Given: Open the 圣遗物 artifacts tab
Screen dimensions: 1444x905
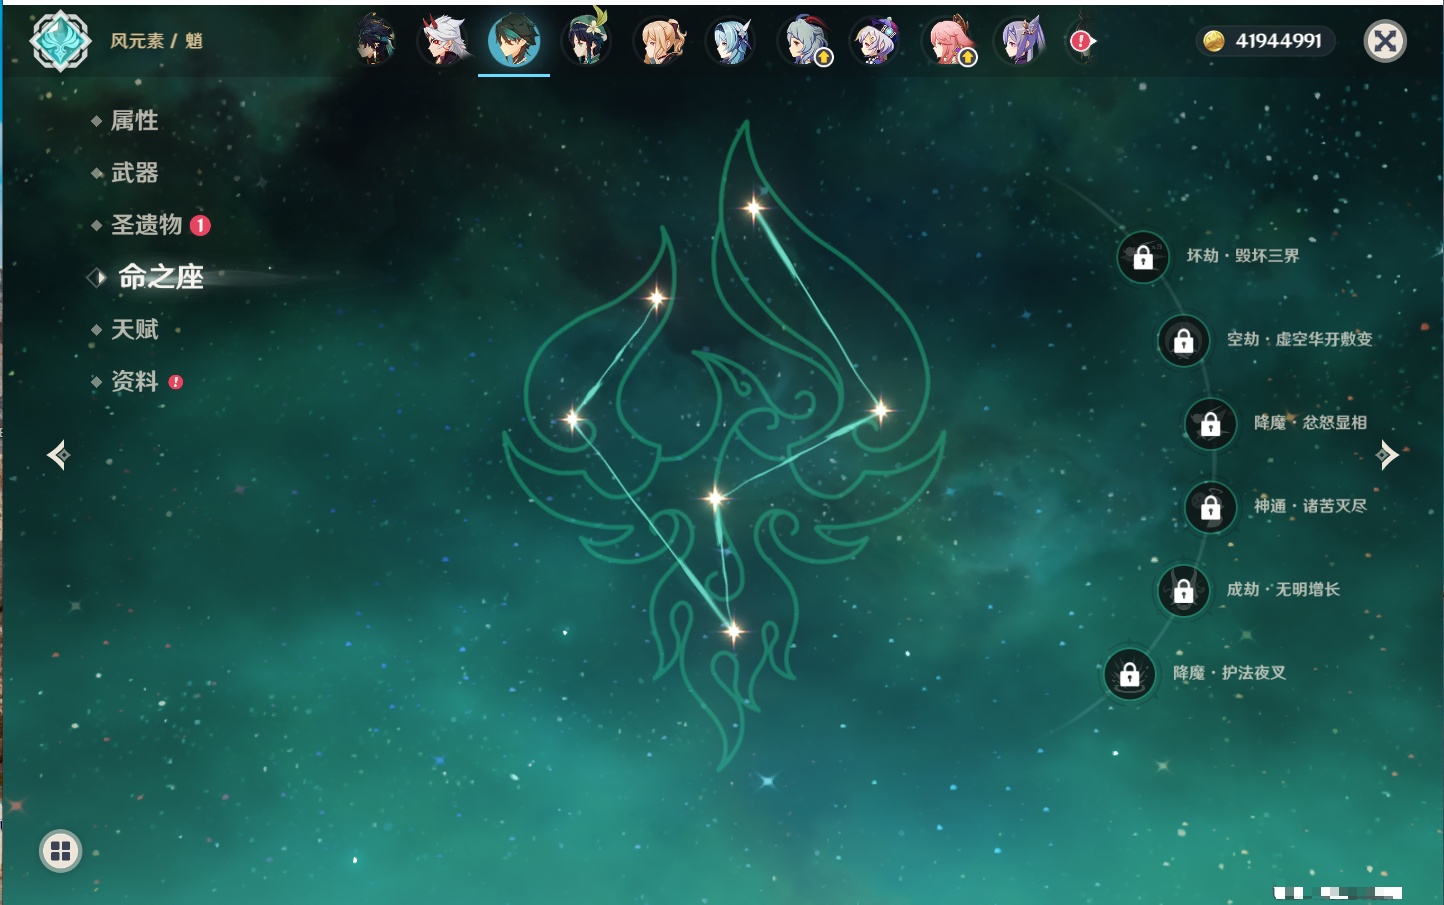Looking at the screenshot, I should (x=146, y=225).
